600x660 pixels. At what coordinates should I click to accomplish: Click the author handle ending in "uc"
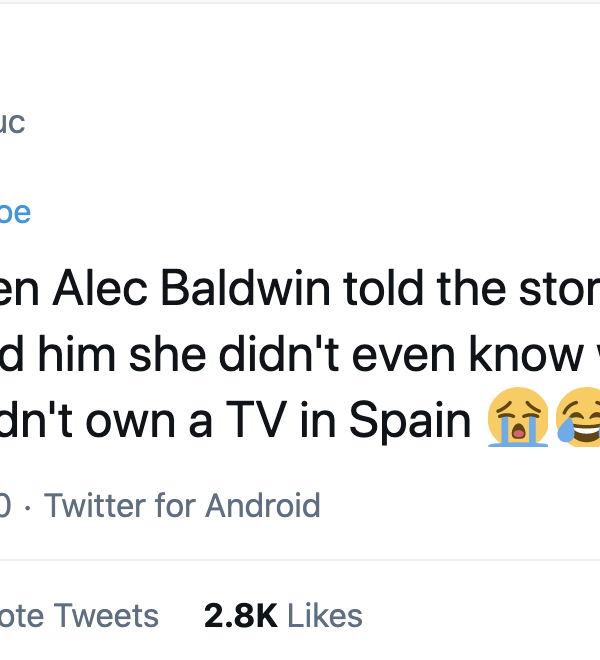click(12, 123)
